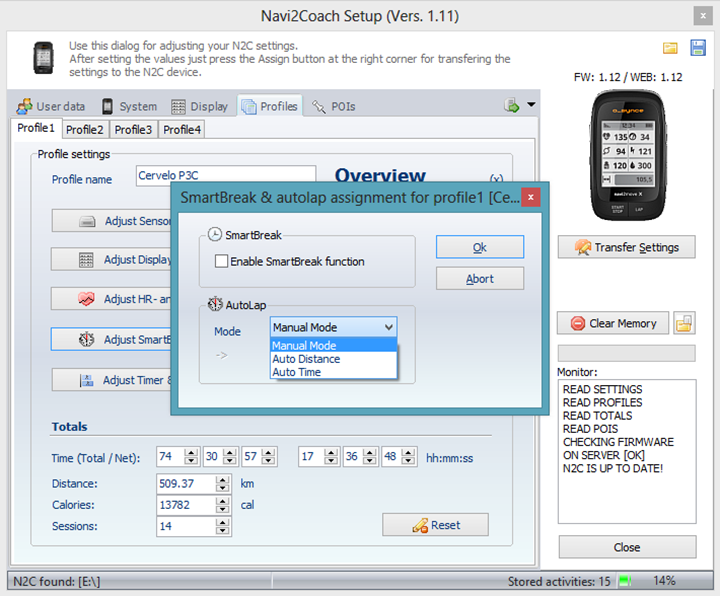720x596 pixels.
Task: Choose Auto Distance from the list
Action: [x=334, y=359]
